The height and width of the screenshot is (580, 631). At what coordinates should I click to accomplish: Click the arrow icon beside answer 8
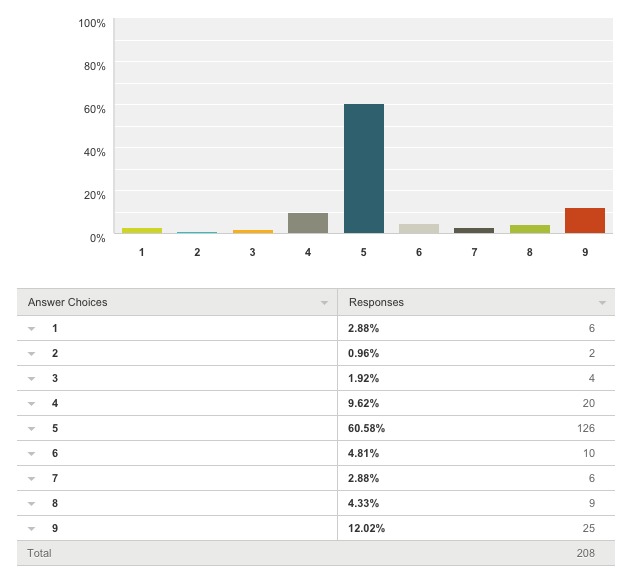pyautogui.click(x=31, y=504)
